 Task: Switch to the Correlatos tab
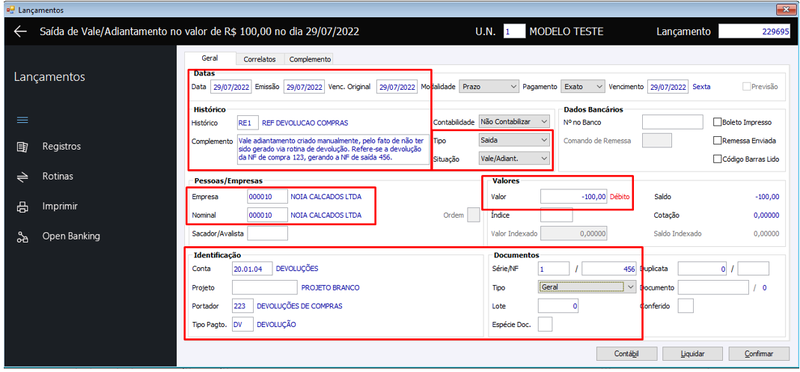260,59
